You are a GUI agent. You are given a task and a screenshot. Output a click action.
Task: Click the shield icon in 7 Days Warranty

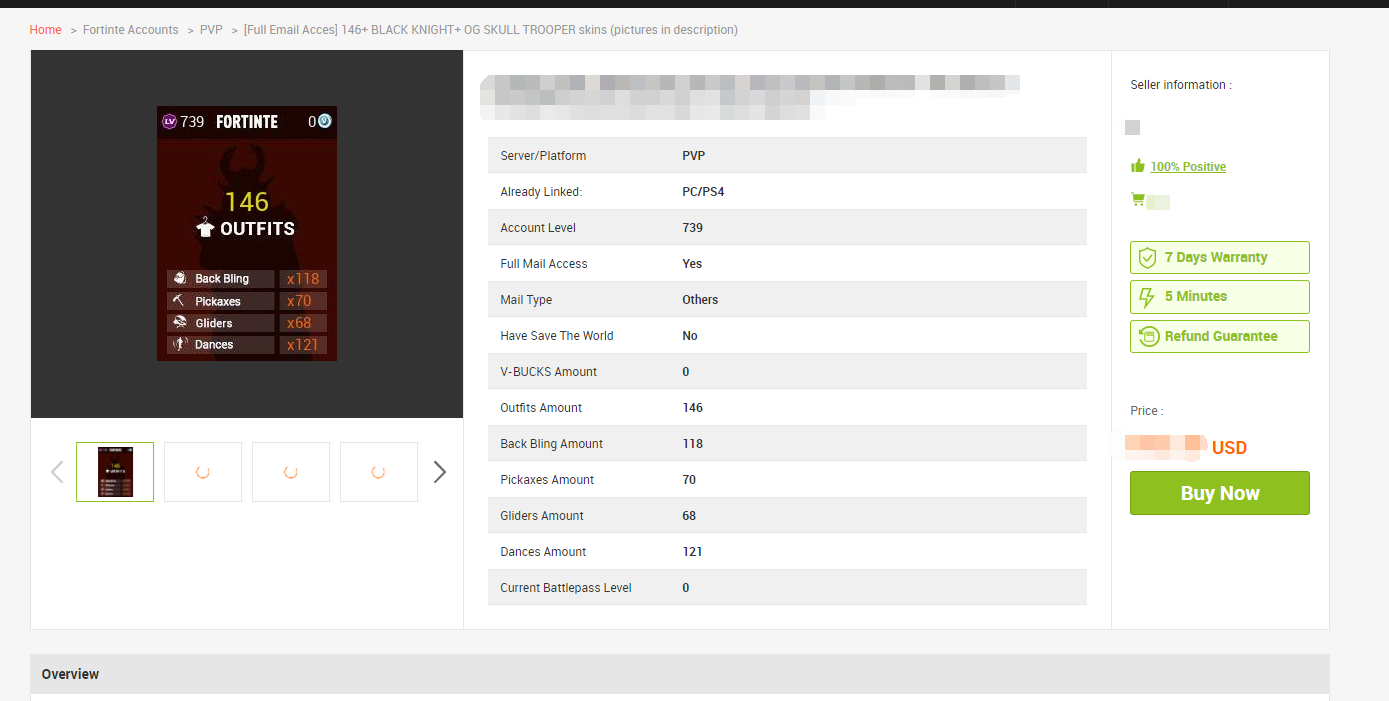coord(1148,258)
